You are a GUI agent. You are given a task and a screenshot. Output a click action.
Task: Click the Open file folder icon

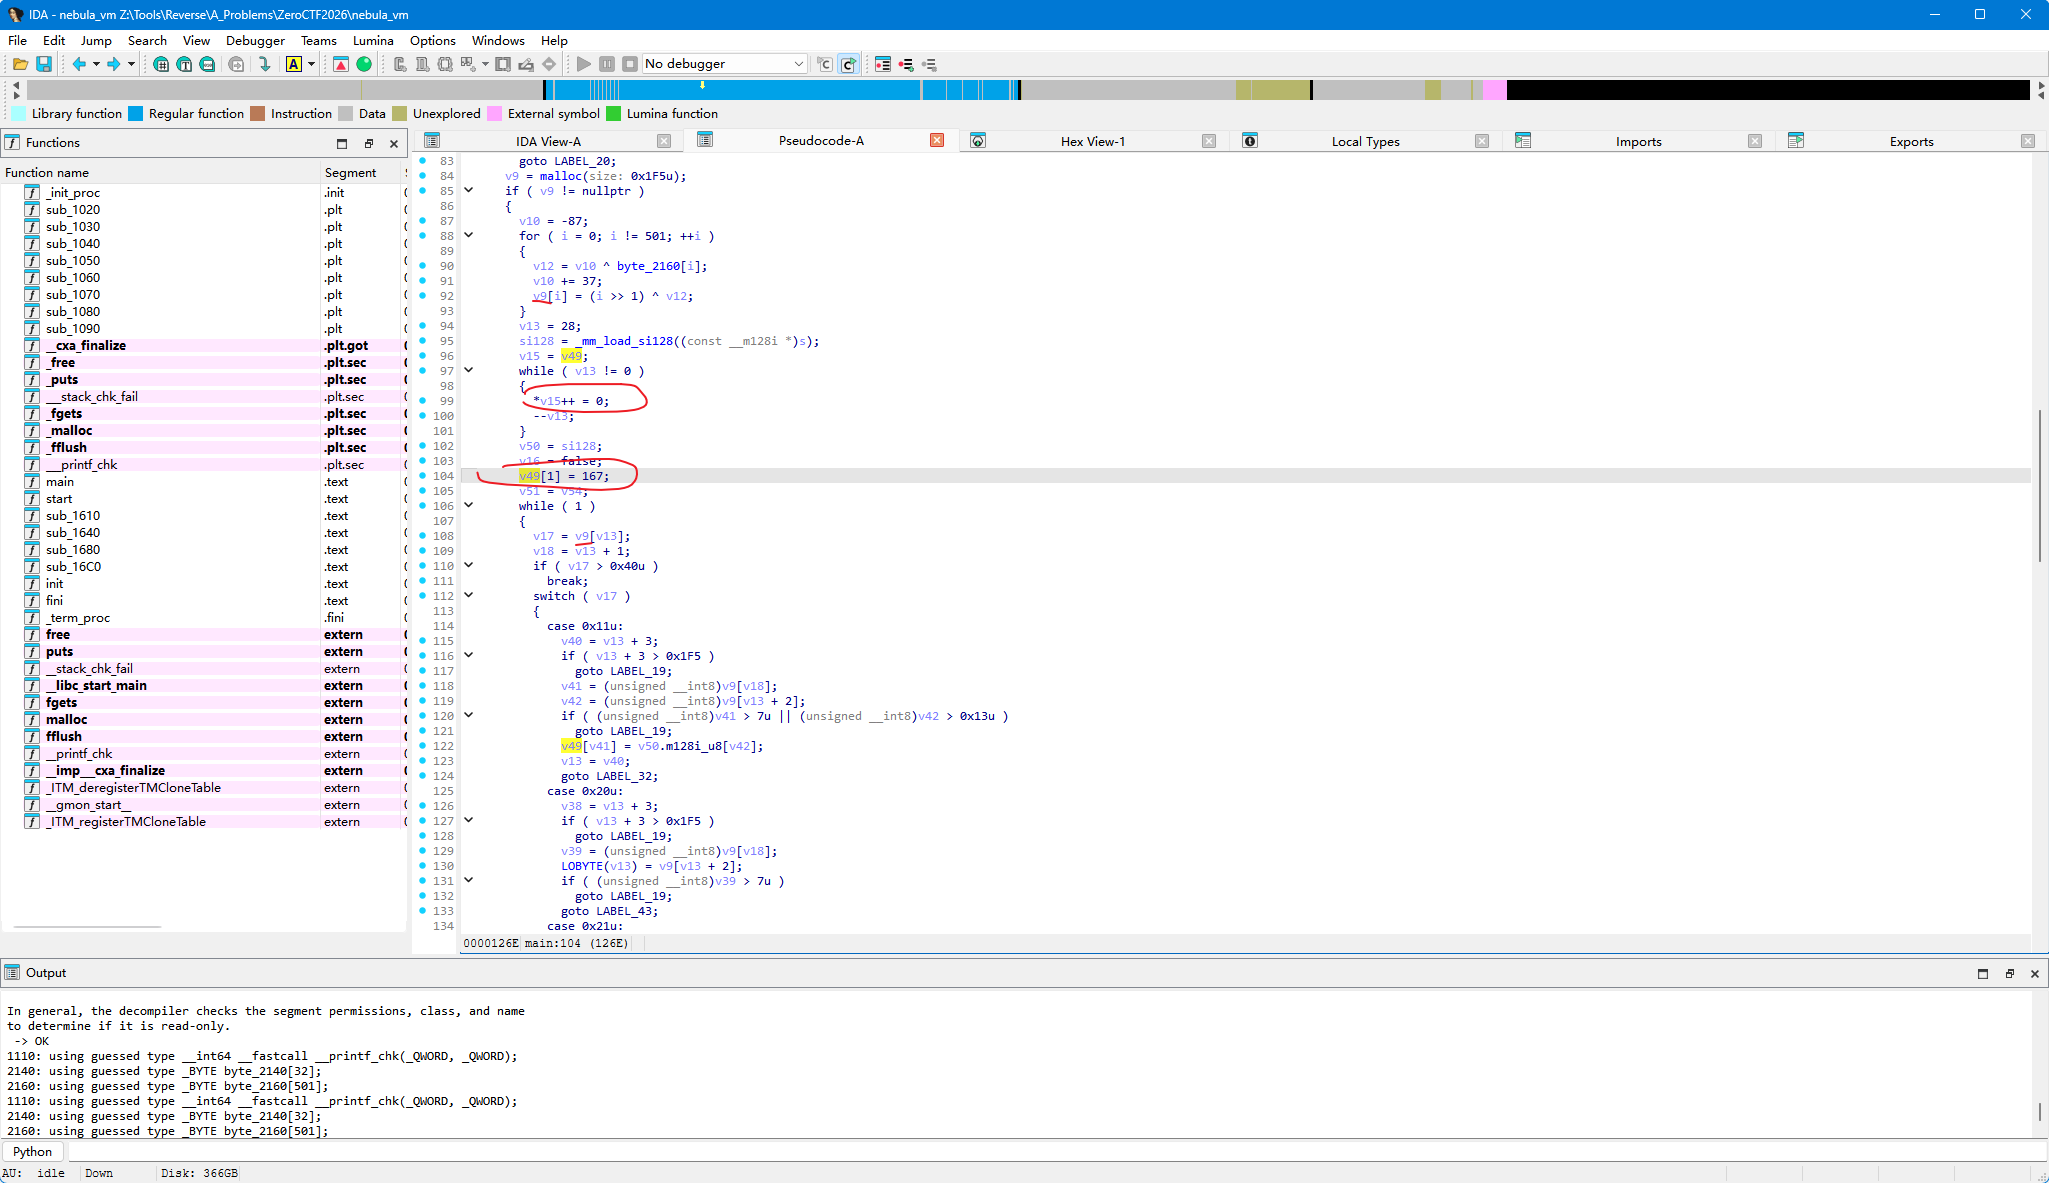[20, 64]
